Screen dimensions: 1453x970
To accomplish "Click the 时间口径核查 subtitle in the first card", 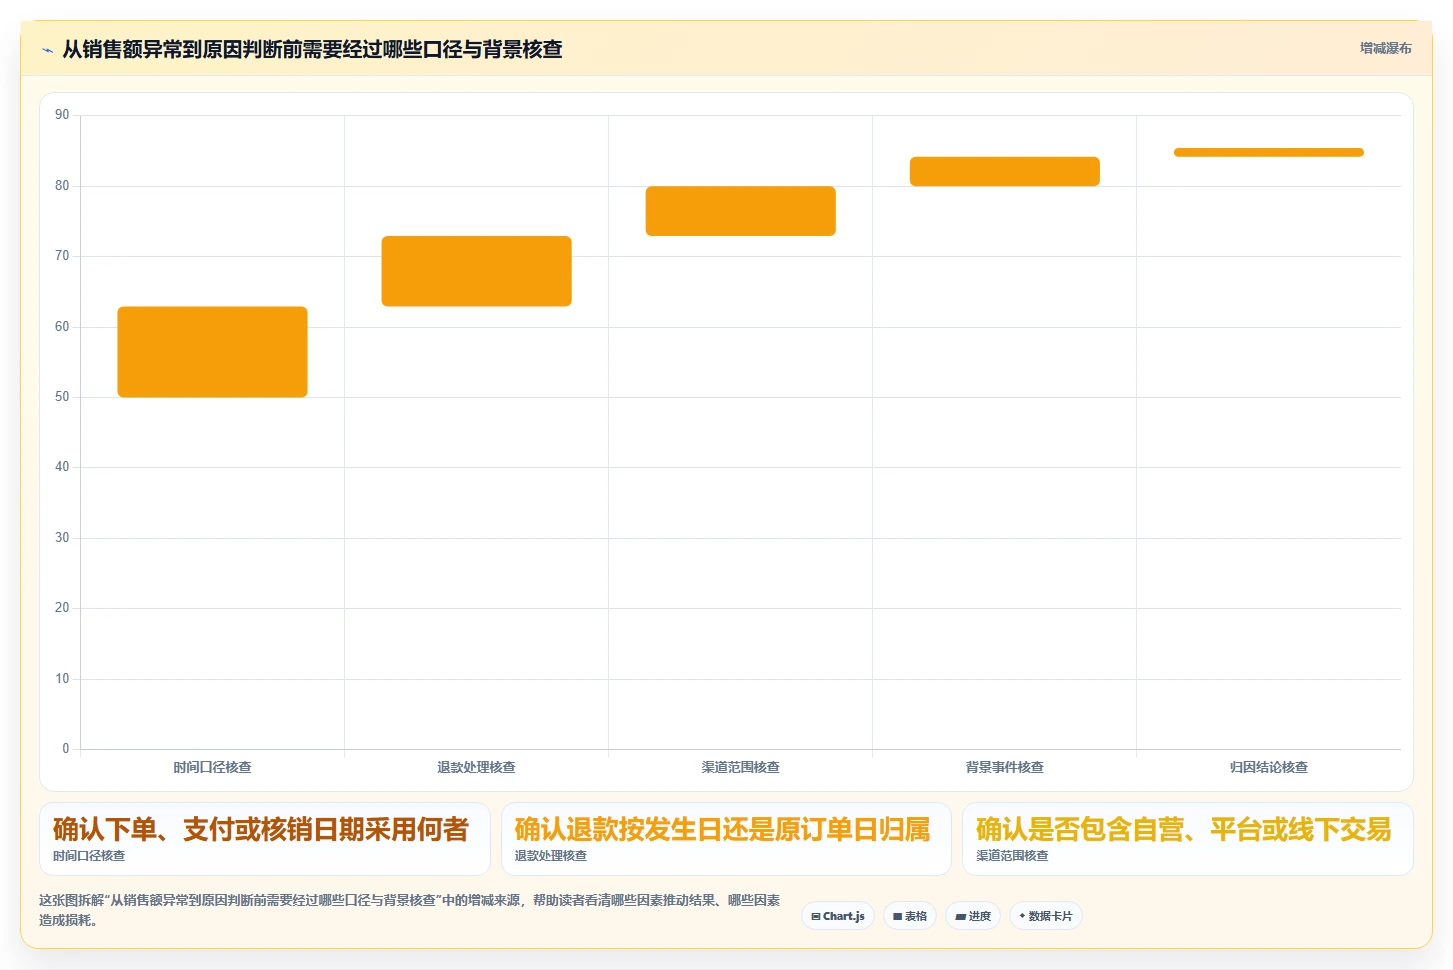I will point(89,856).
